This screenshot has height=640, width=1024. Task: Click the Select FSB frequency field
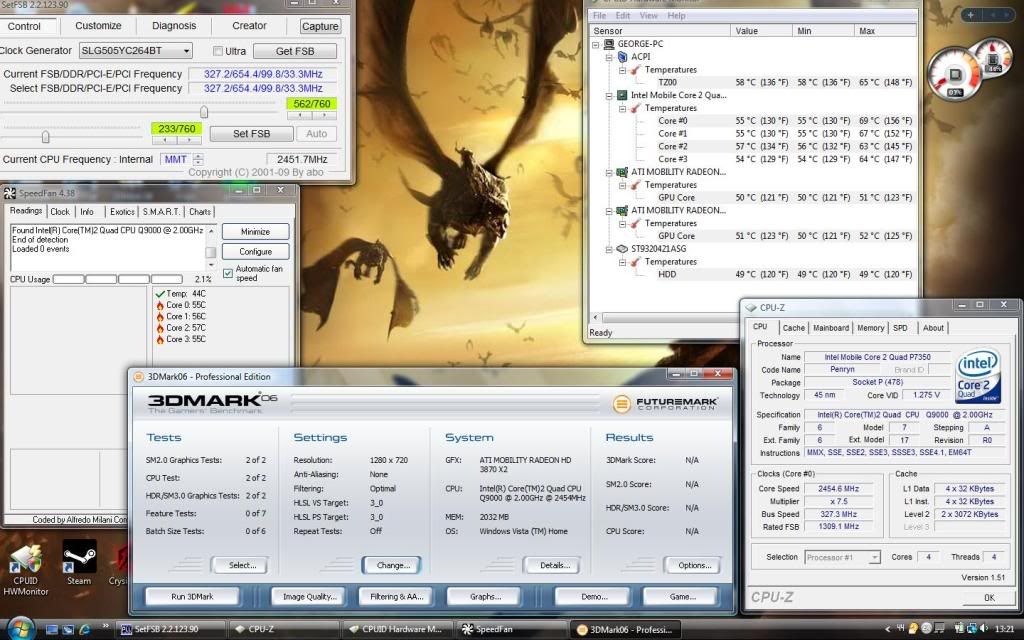coord(263,88)
